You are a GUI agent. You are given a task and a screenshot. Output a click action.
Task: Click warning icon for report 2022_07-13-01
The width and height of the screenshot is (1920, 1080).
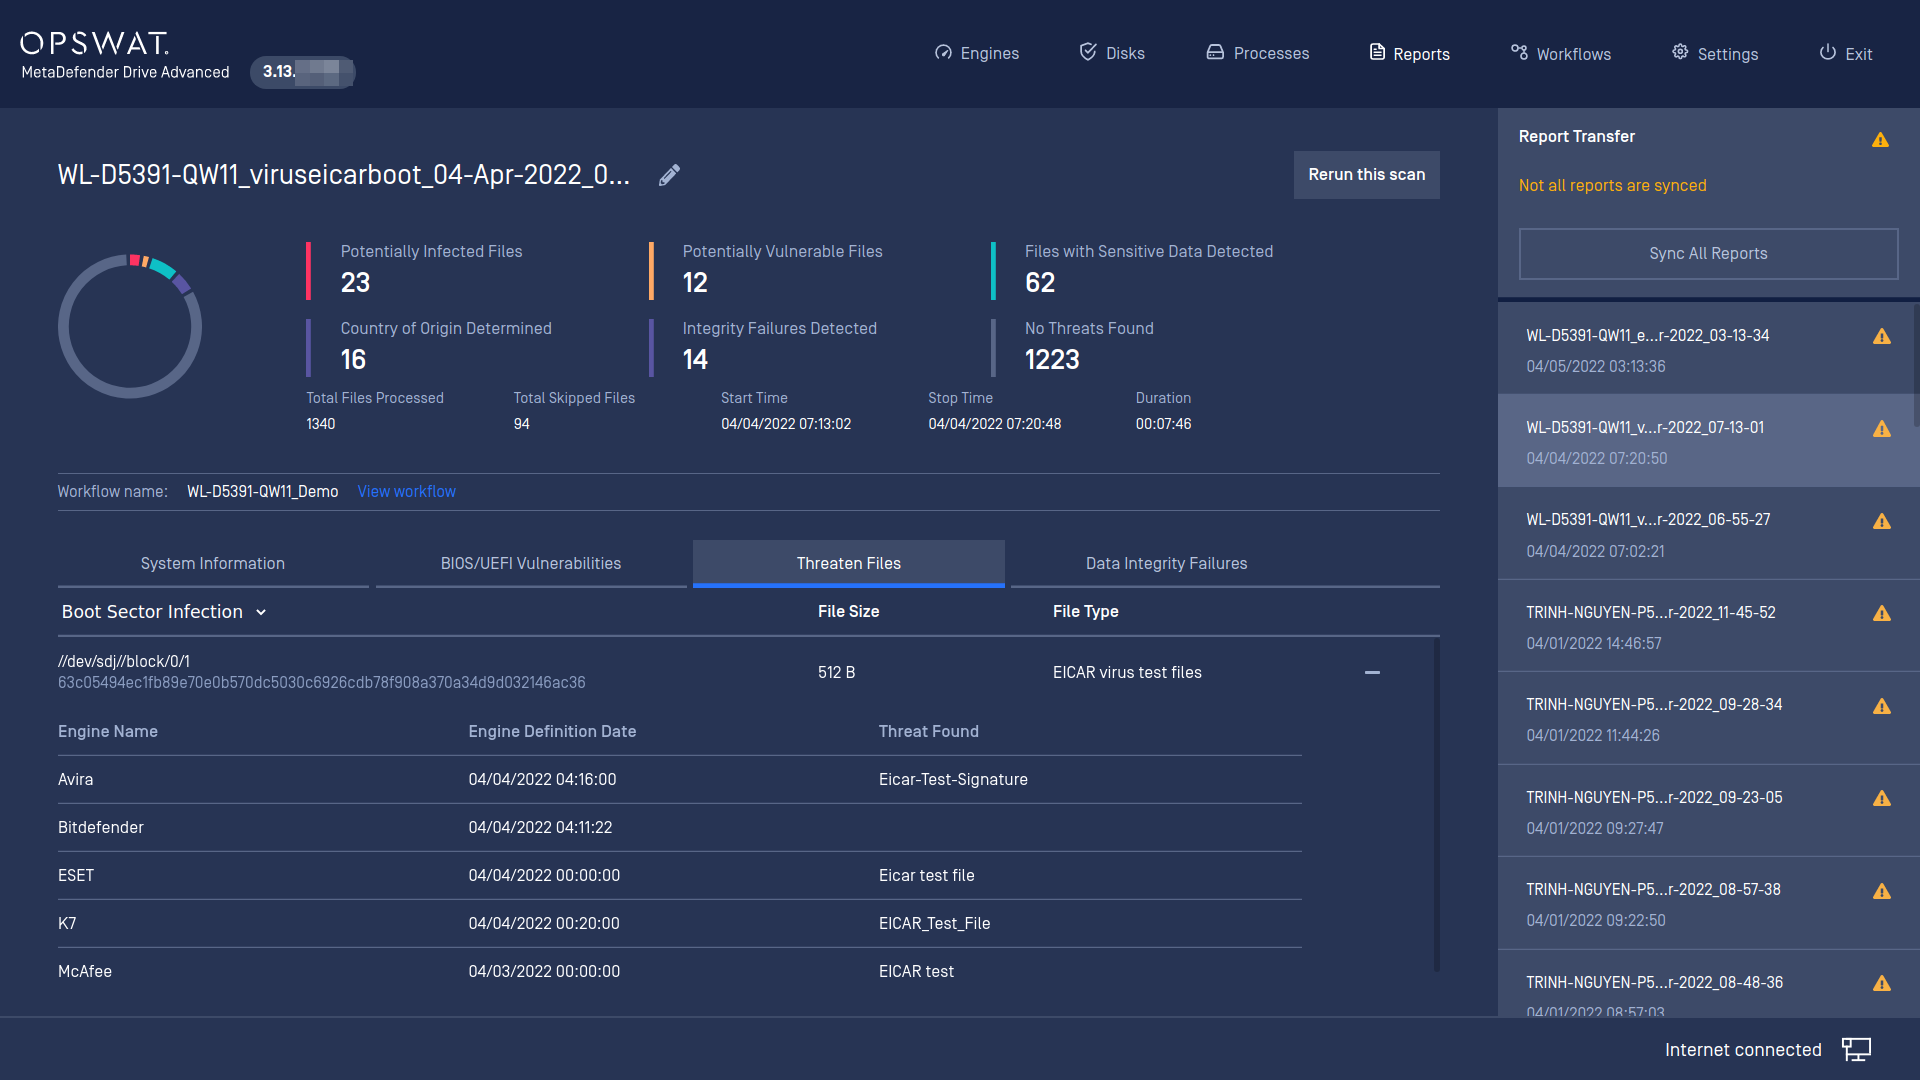tap(1882, 429)
